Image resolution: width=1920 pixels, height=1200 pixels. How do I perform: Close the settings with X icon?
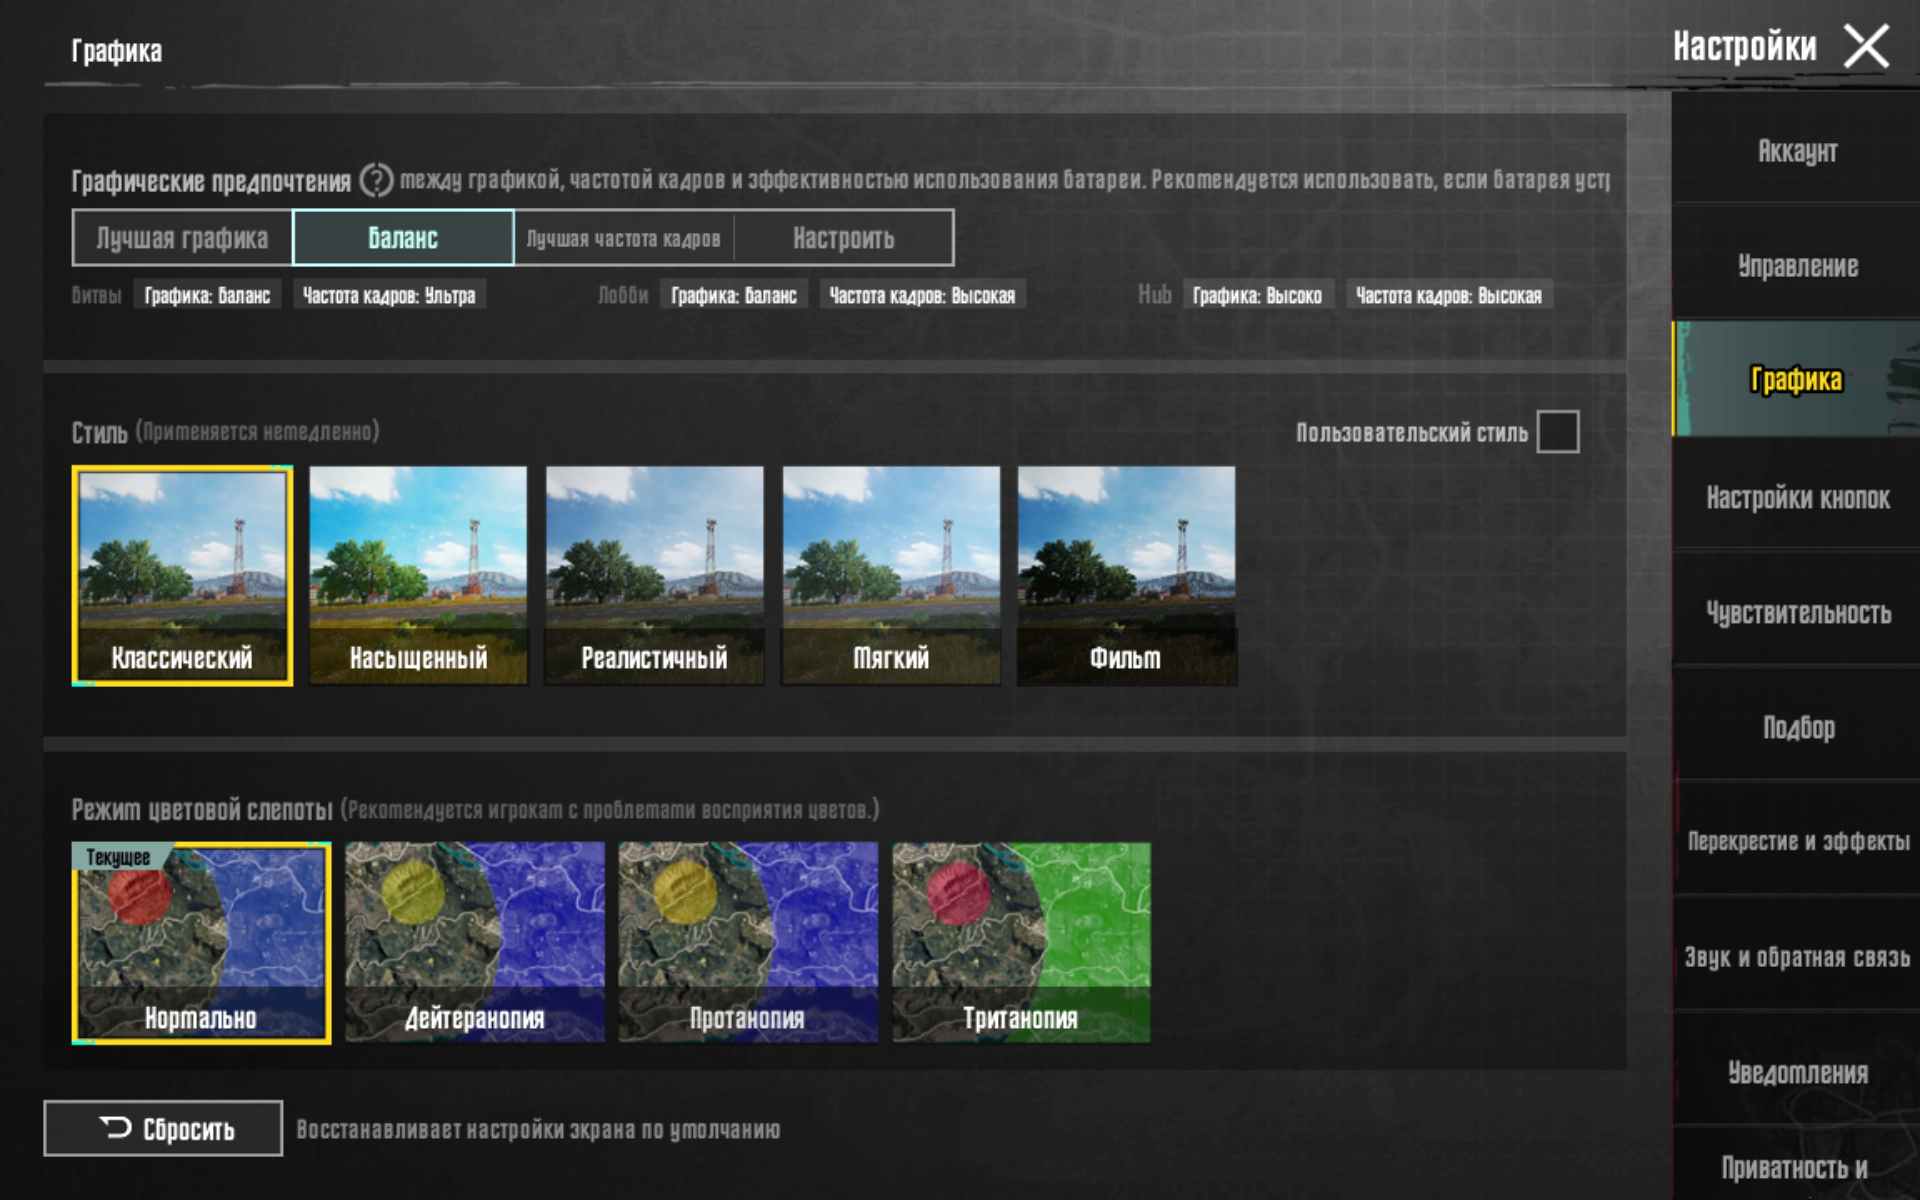click(x=1865, y=46)
